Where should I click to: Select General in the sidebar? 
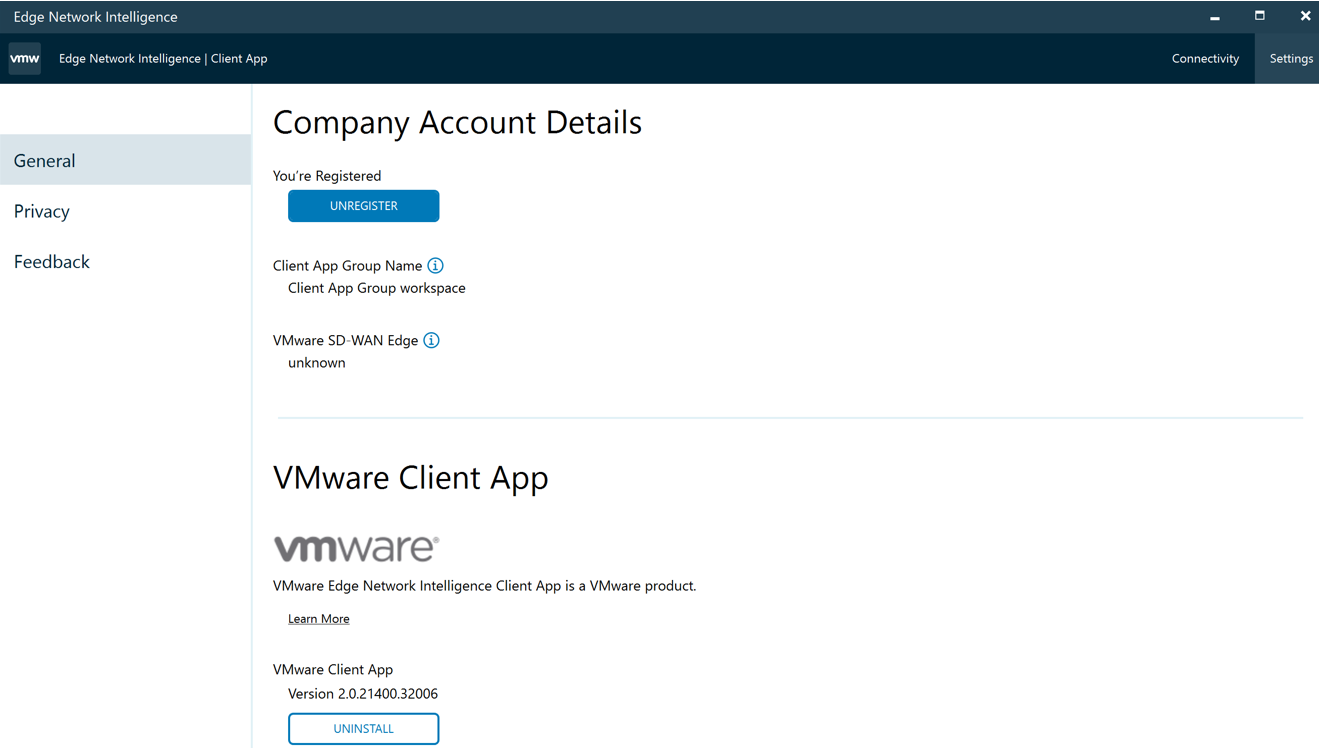point(125,160)
